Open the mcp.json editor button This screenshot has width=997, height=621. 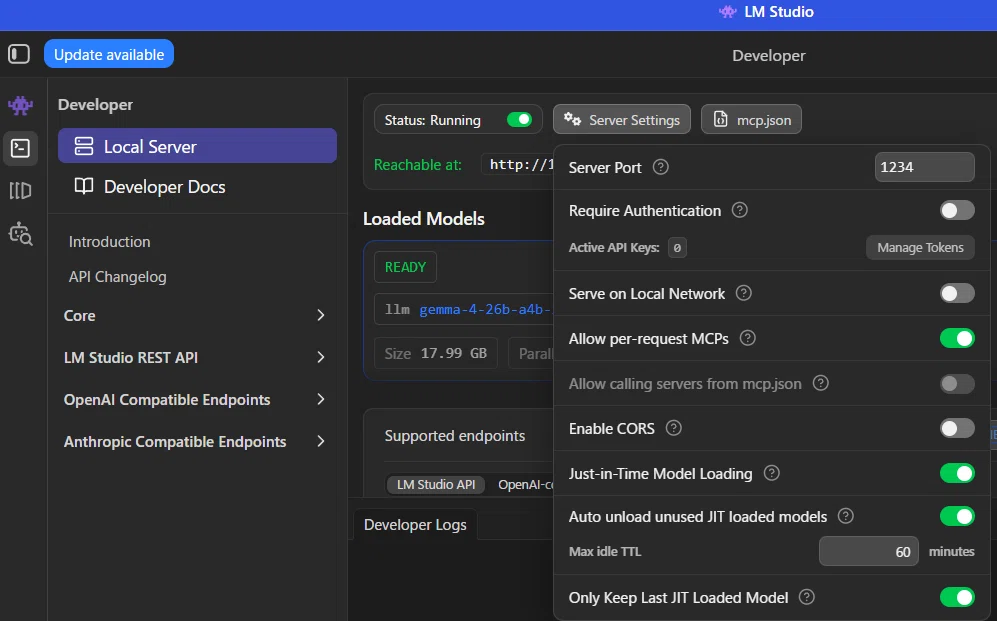coord(751,119)
